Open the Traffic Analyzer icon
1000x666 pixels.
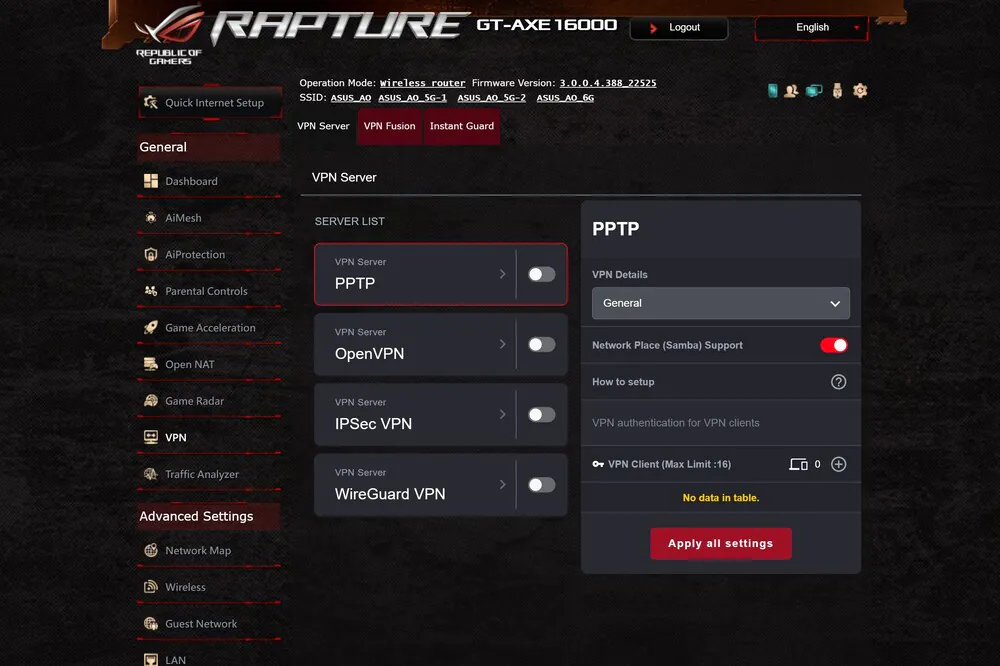(x=151, y=474)
